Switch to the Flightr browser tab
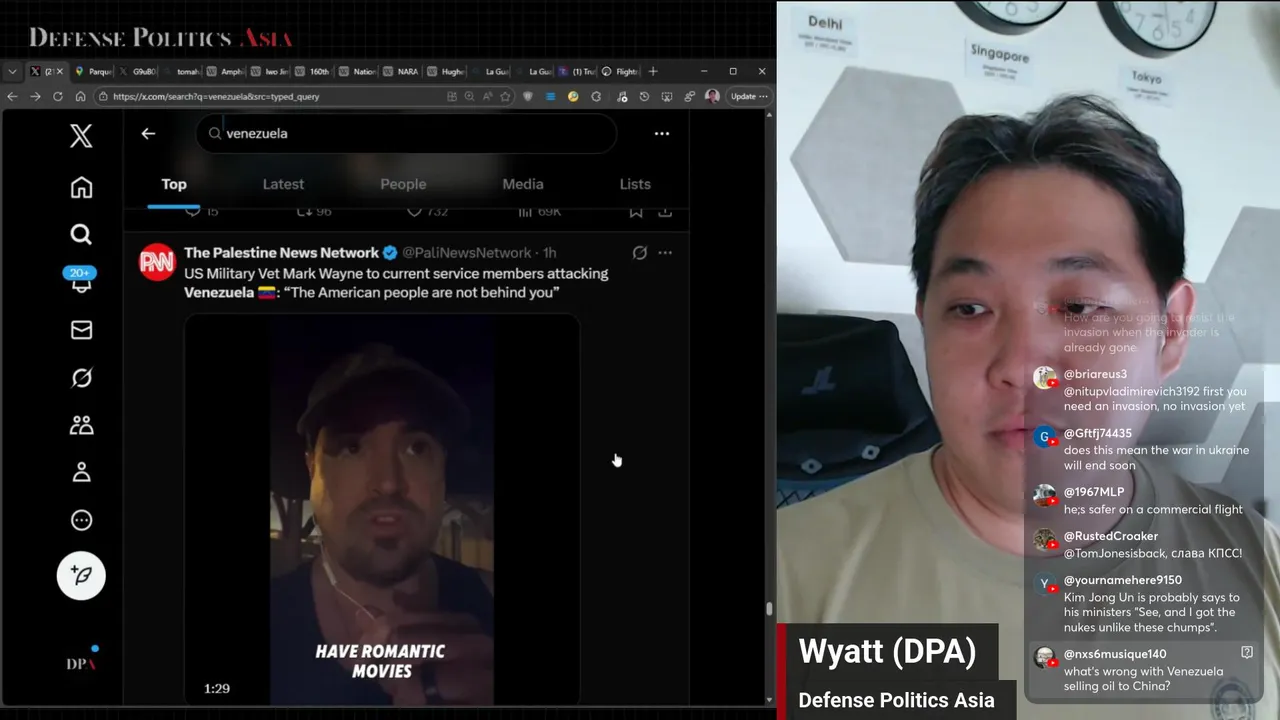This screenshot has height=720, width=1280. (x=621, y=72)
